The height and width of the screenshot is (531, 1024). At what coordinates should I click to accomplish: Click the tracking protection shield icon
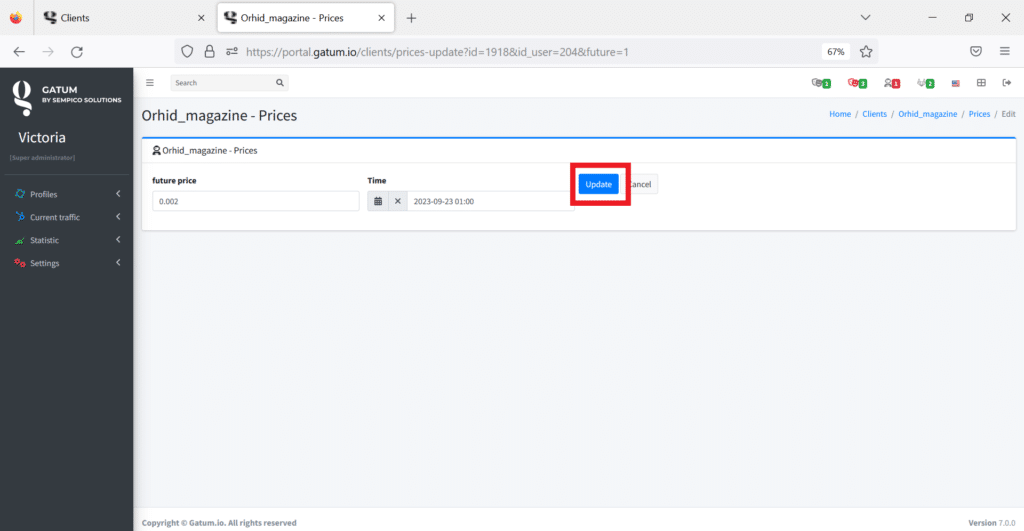point(187,52)
